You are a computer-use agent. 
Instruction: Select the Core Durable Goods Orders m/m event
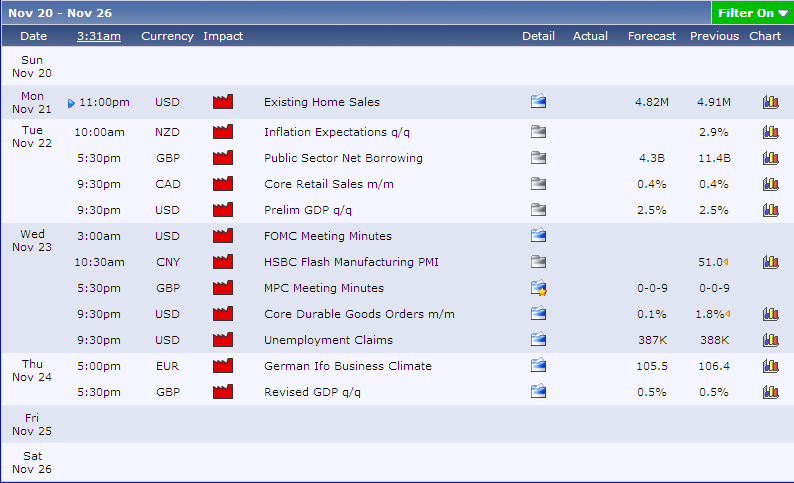click(359, 315)
